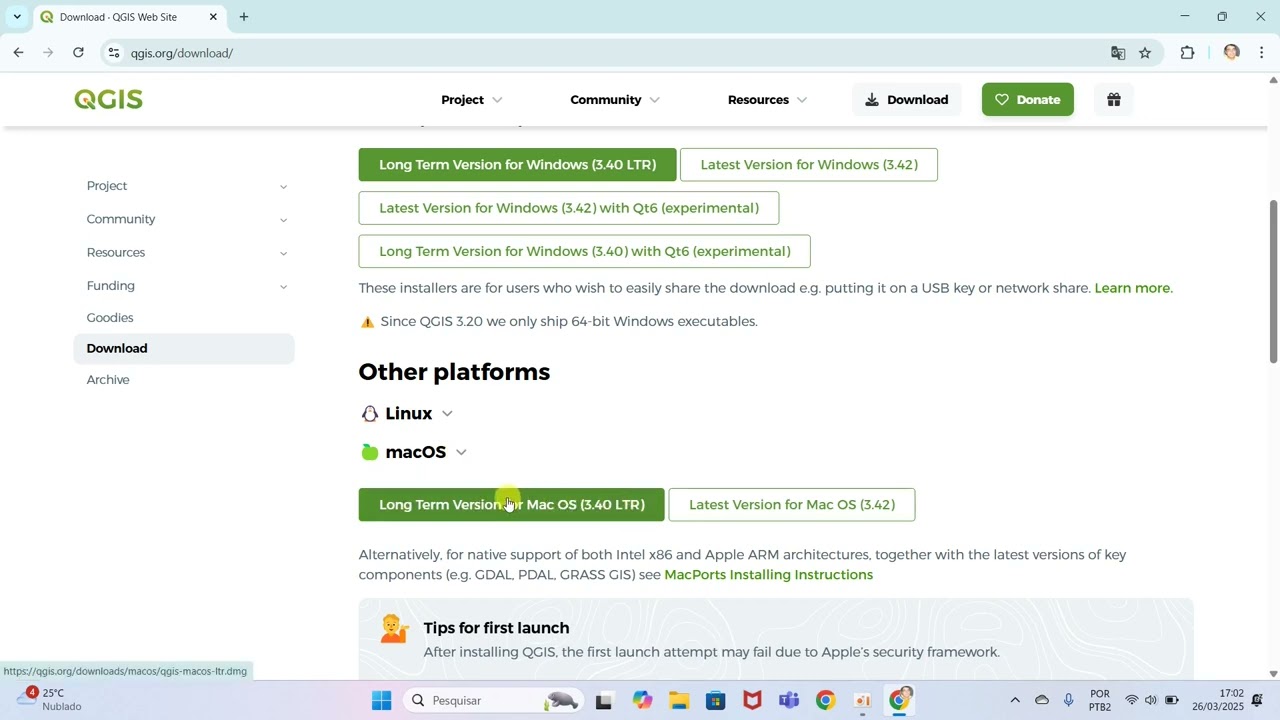Open site information icon beside the URL

coord(114,53)
